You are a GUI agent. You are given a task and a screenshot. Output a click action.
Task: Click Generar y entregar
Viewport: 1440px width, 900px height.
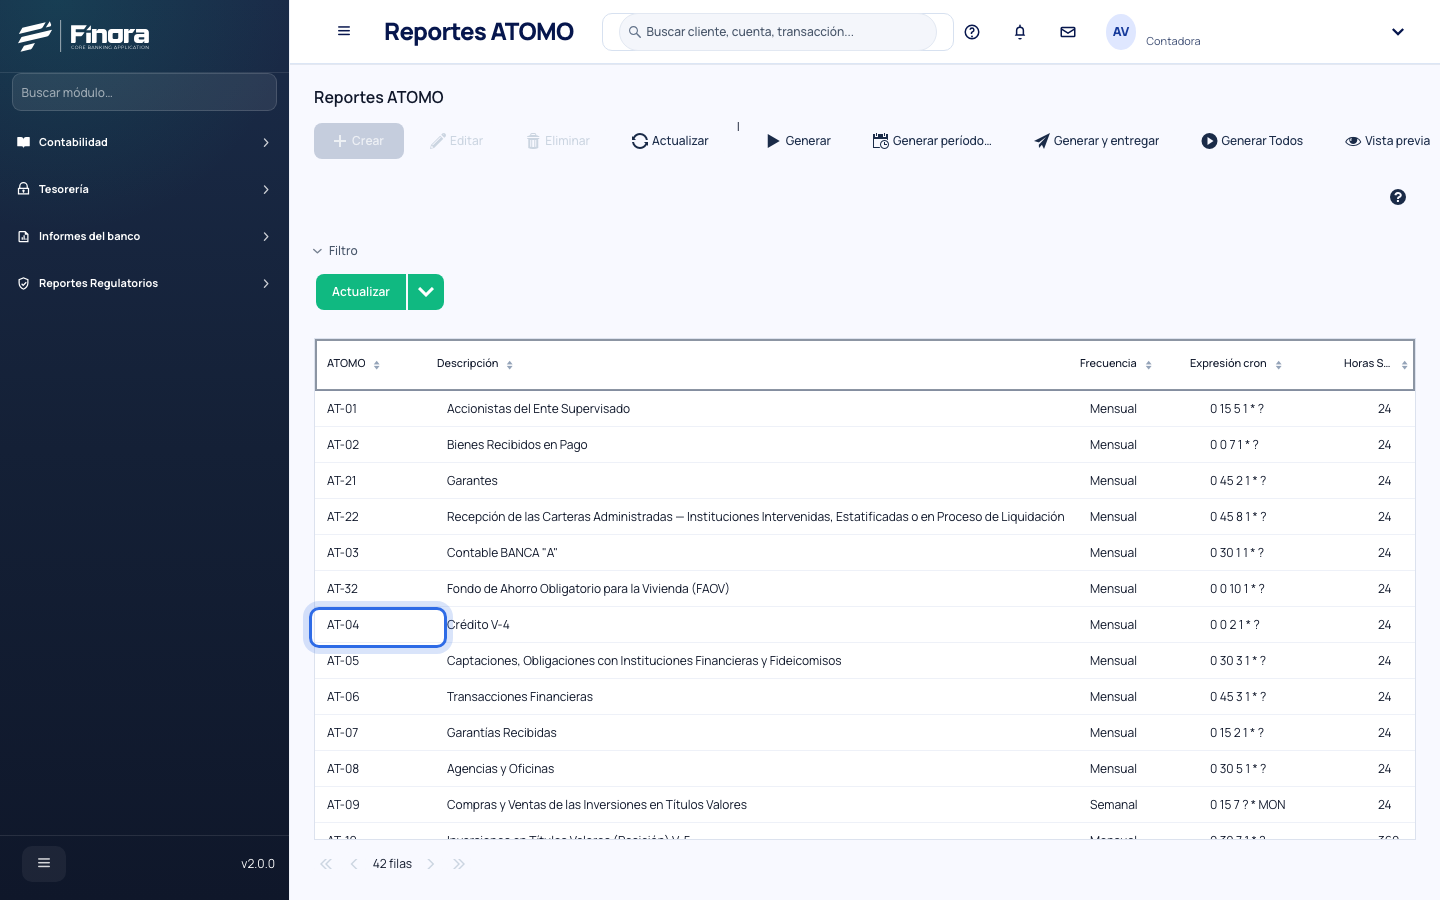tap(1096, 141)
